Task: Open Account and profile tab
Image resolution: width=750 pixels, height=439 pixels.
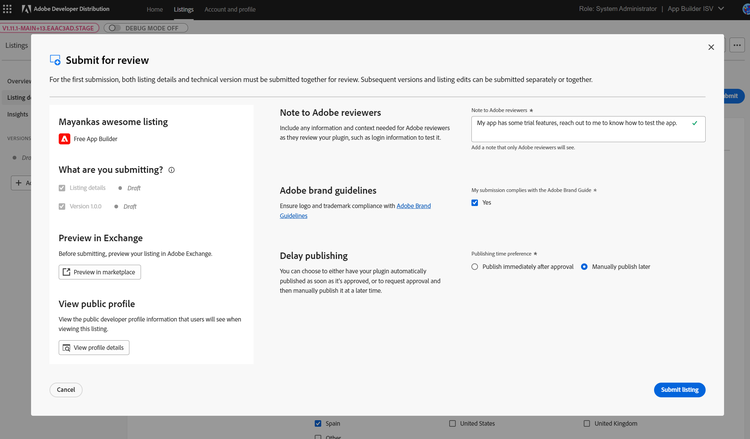Action: [x=230, y=9]
